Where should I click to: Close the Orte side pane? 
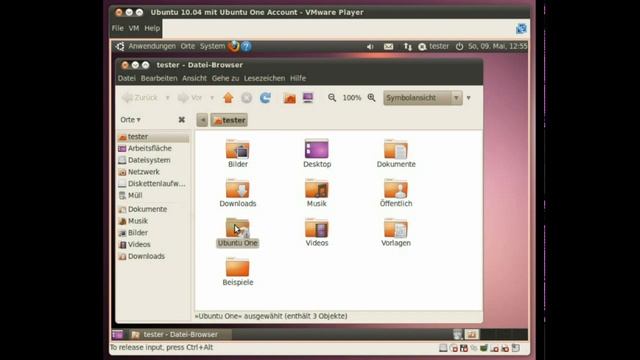point(182,120)
